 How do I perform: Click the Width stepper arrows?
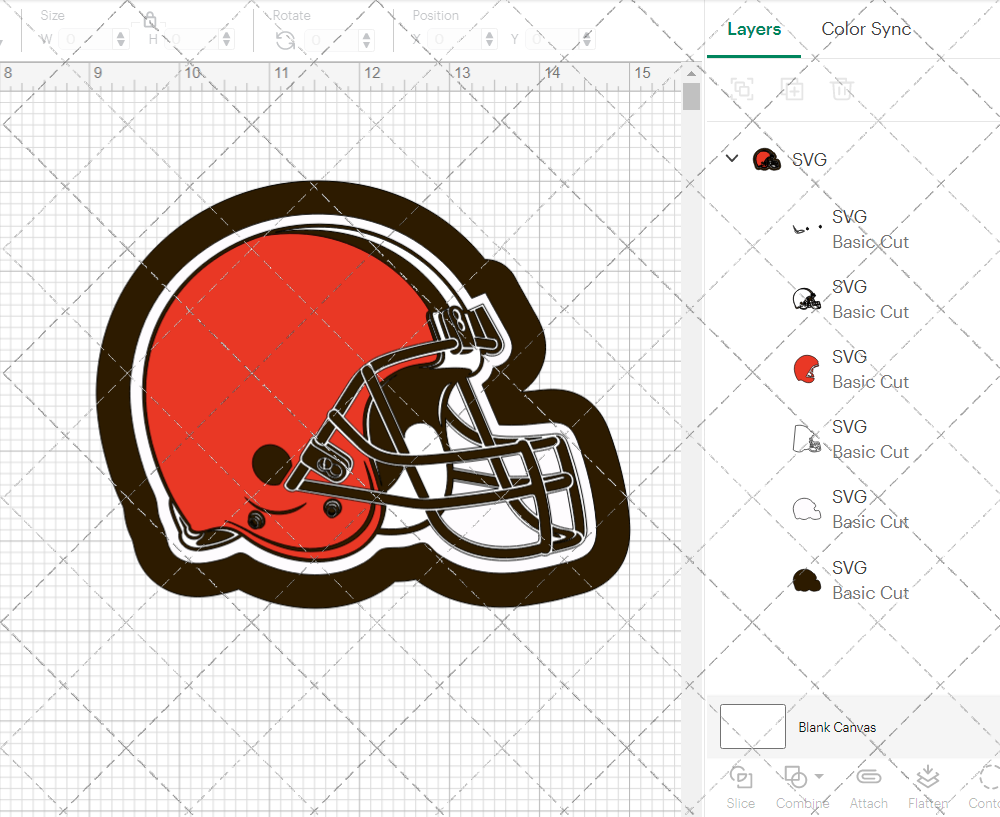coord(121,40)
